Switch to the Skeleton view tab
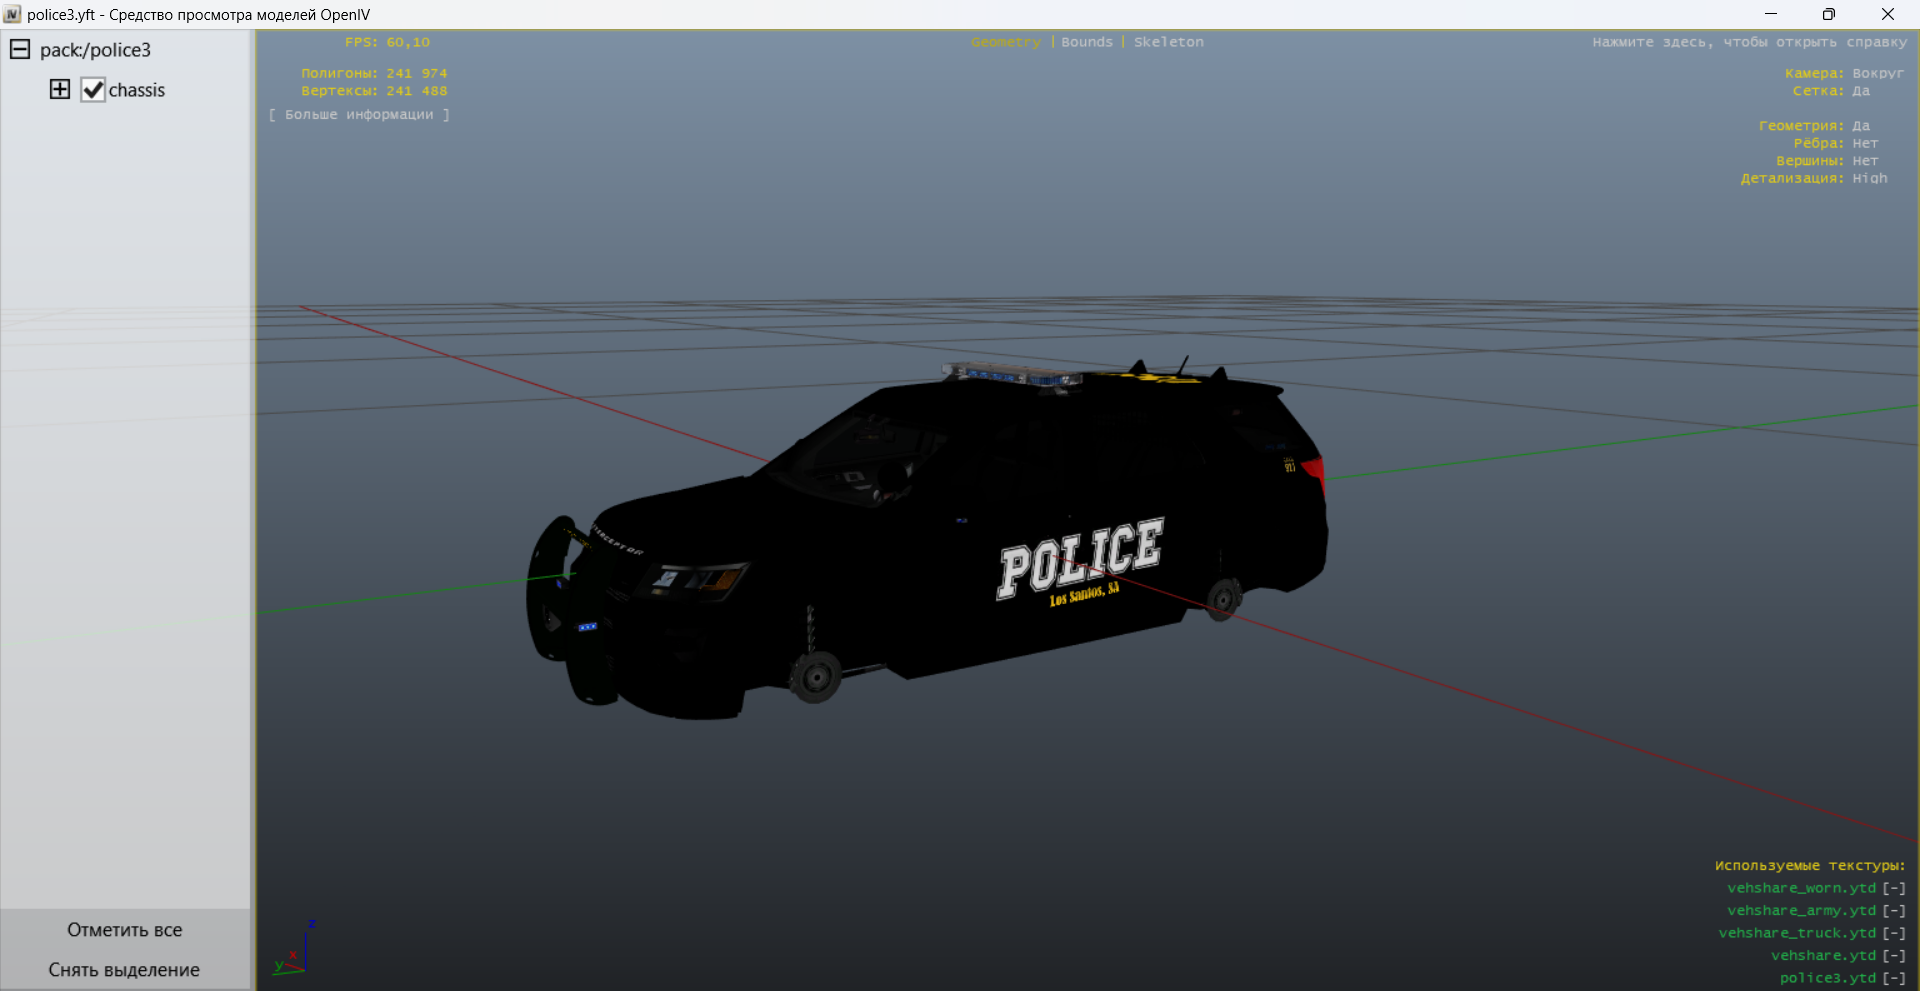This screenshot has width=1920, height=991. (1168, 42)
